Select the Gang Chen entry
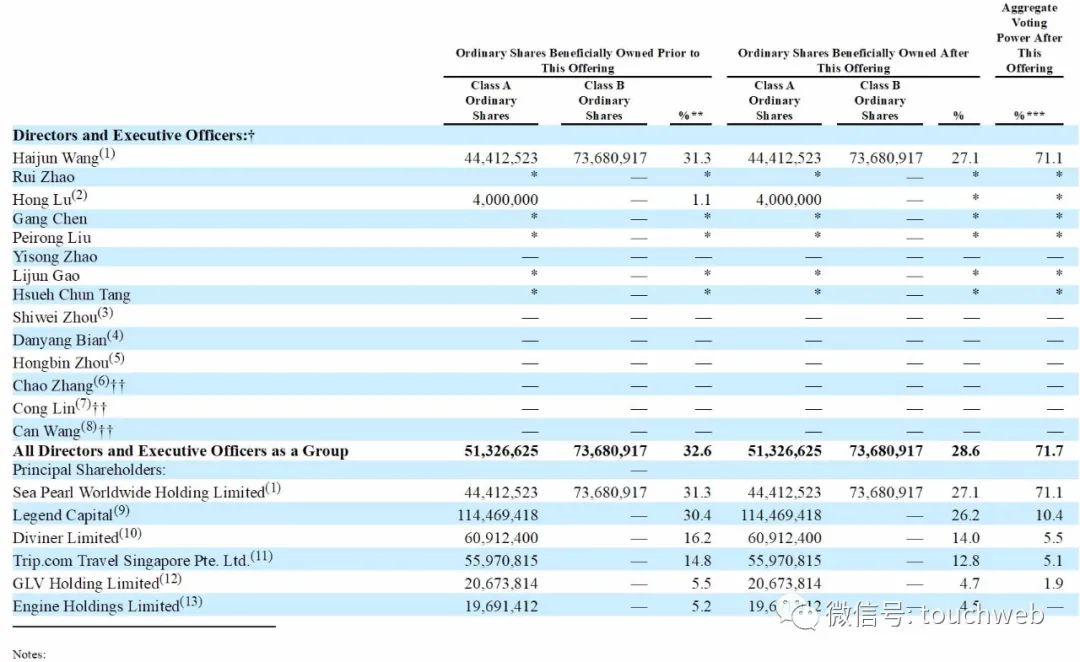The width and height of the screenshot is (1080, 662). click(x=50, y=219)
